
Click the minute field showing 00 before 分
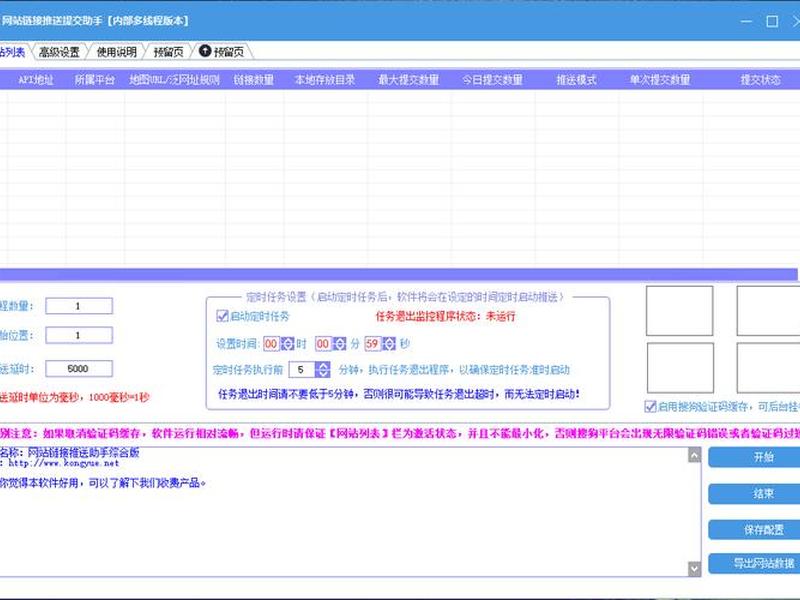pyautogui.click(x=323, y=344)
